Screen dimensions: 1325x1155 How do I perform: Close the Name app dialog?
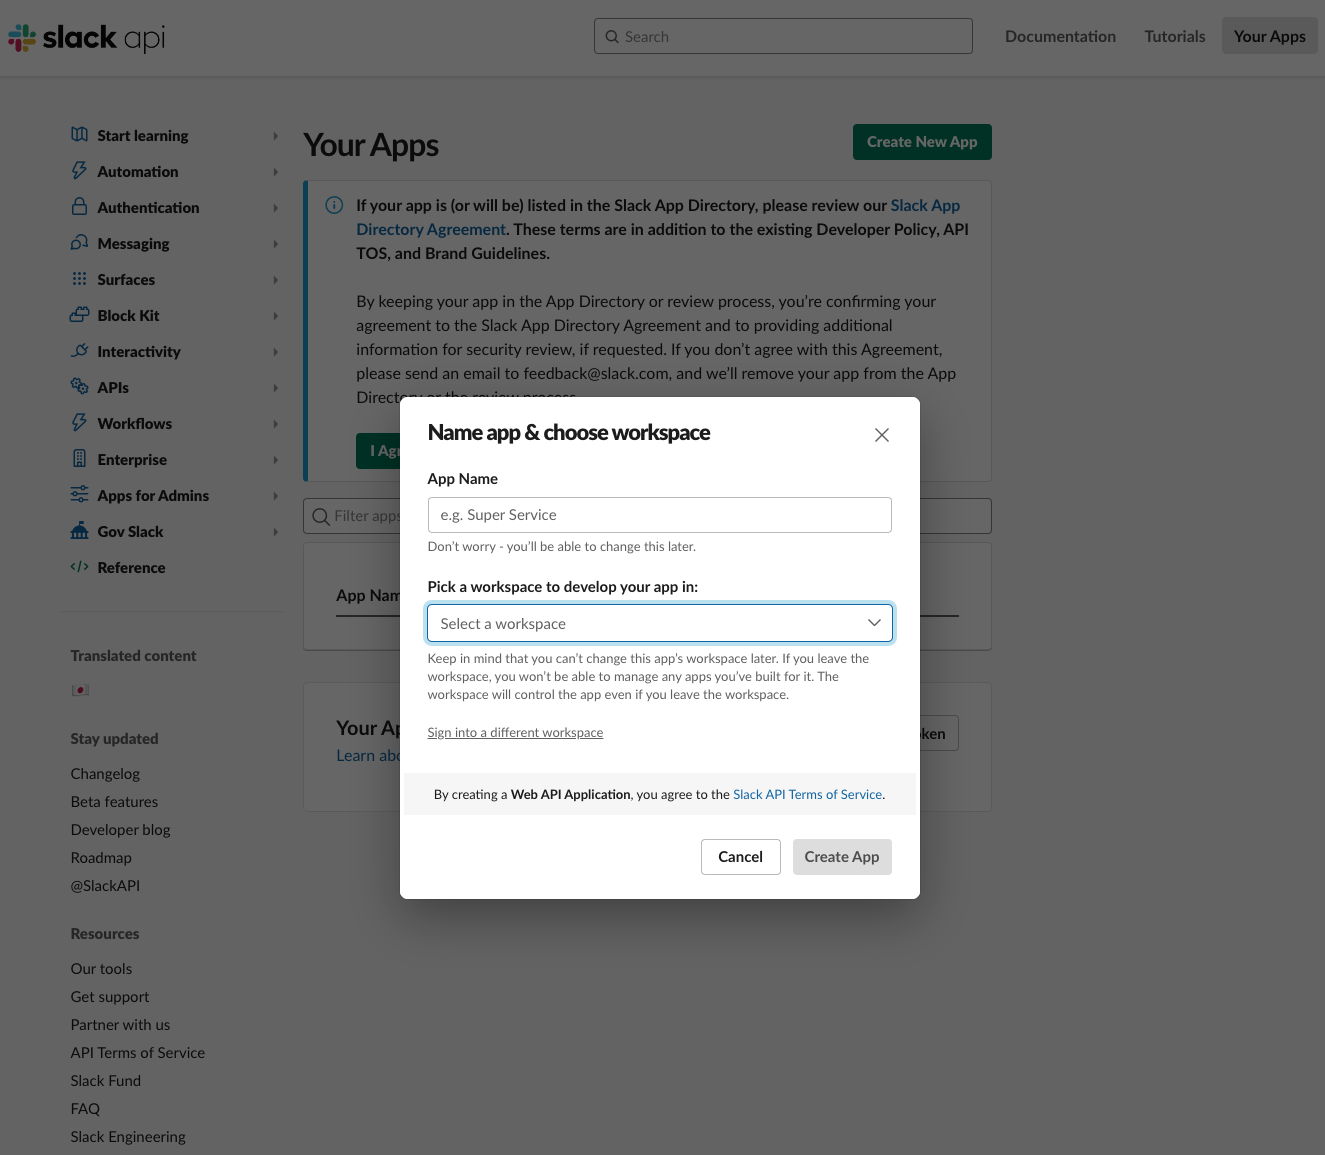pos(882,435)
